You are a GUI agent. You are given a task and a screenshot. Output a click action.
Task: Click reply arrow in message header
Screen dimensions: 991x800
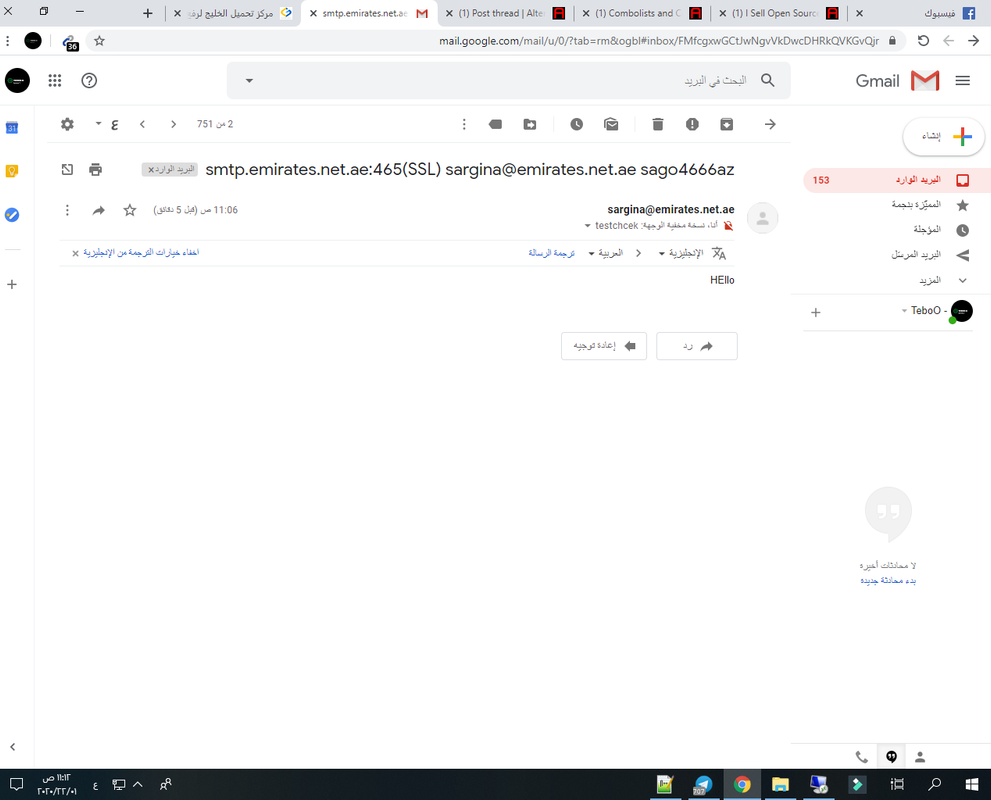click(99, 210)
